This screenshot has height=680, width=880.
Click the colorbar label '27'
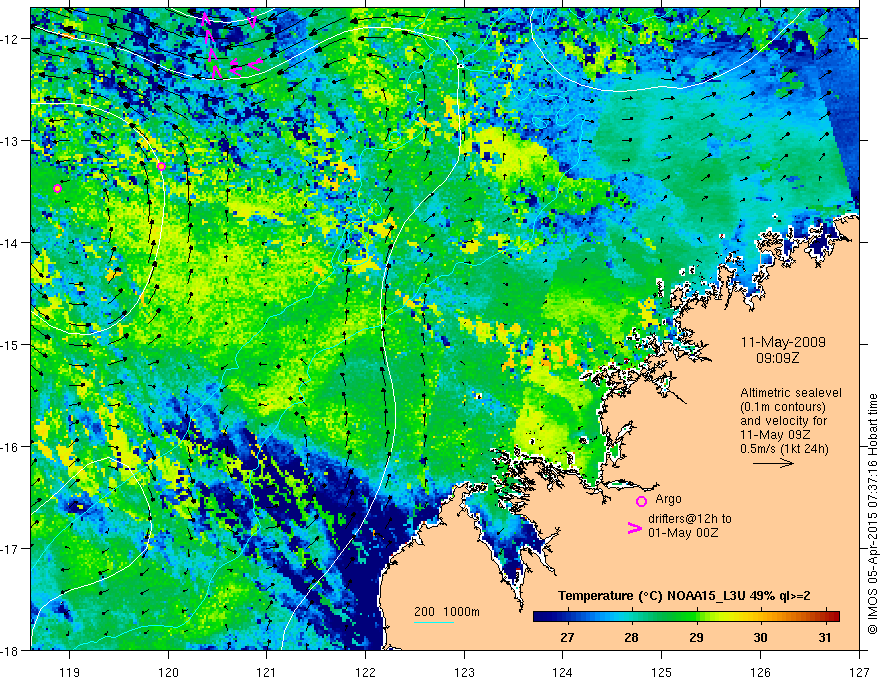click(567, 637)
